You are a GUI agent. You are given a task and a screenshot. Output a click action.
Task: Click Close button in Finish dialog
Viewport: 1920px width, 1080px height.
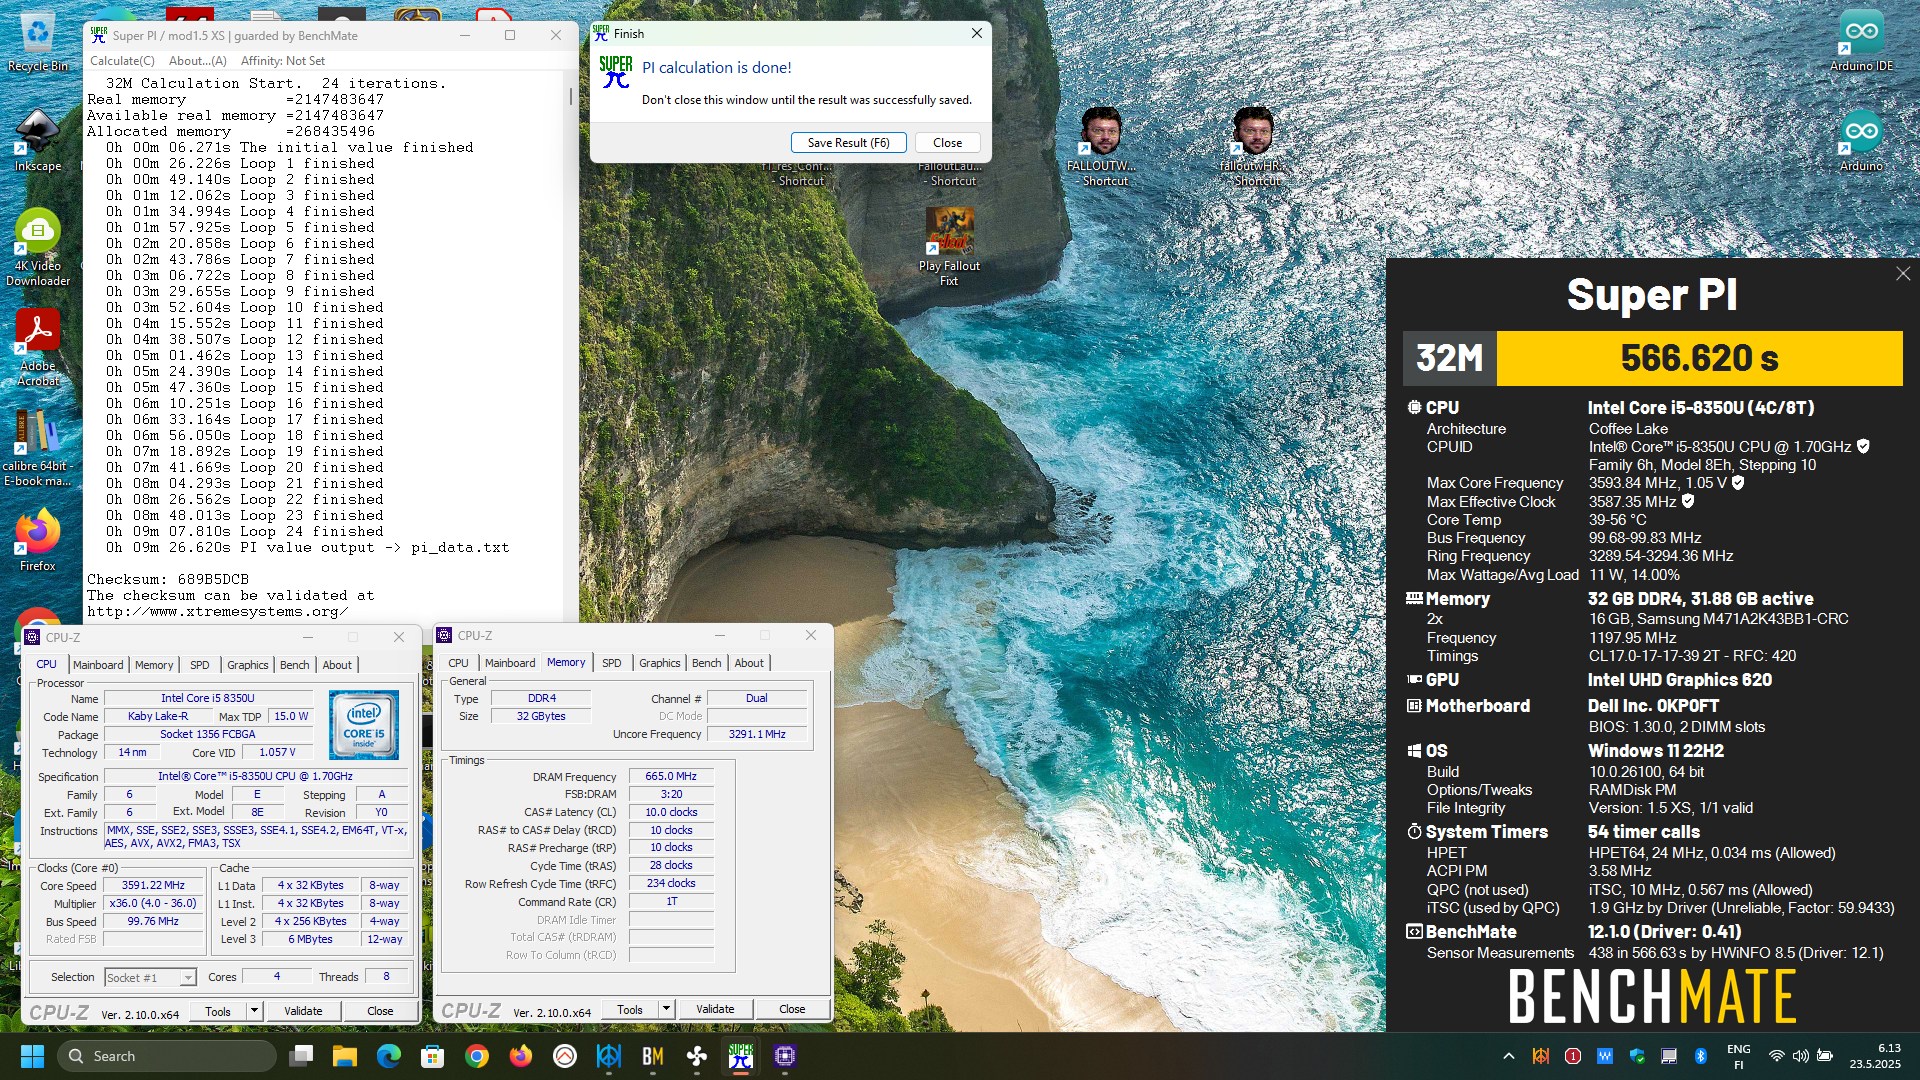tap(947, 143)
